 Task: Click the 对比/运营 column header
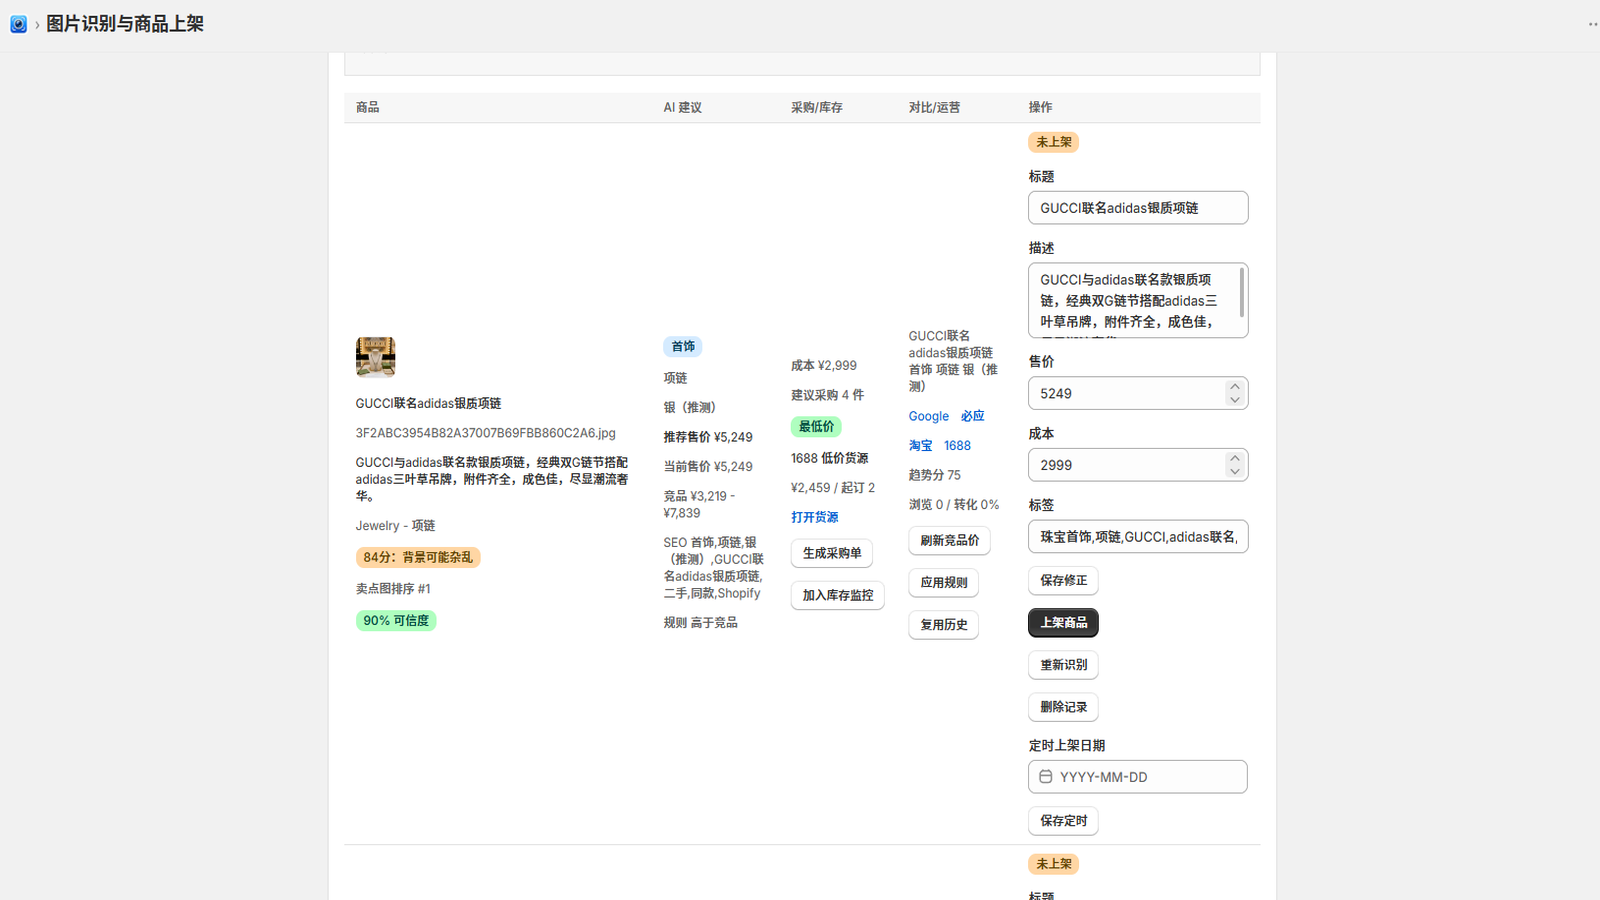pyautogui.click(x=934, y=107)
